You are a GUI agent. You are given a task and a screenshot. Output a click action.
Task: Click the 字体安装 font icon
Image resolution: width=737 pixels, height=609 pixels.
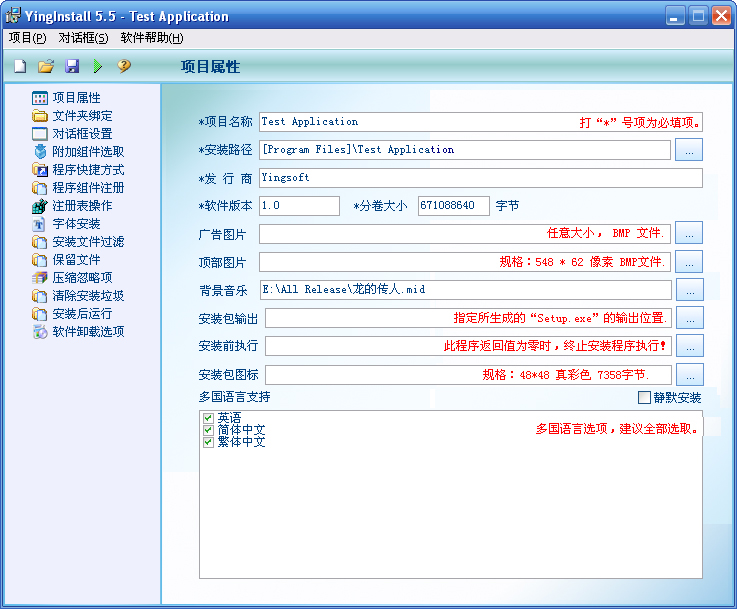[x=39, y=224]
